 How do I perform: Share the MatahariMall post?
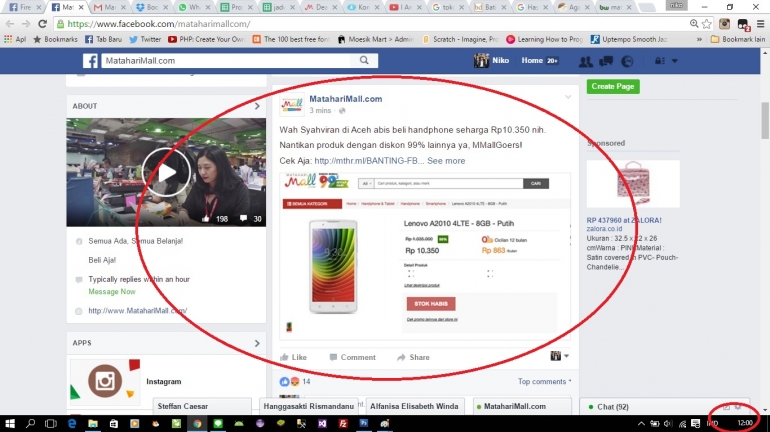(x=413, y=357)
